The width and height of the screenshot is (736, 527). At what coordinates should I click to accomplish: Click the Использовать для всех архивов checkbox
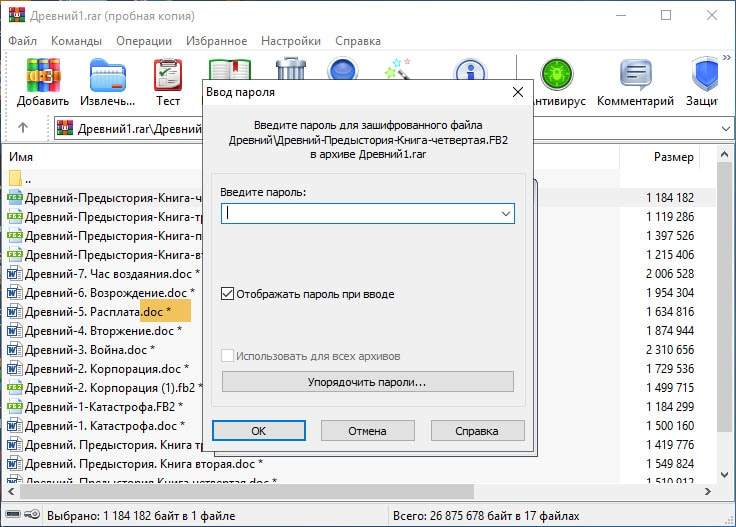tap(227, 356)
